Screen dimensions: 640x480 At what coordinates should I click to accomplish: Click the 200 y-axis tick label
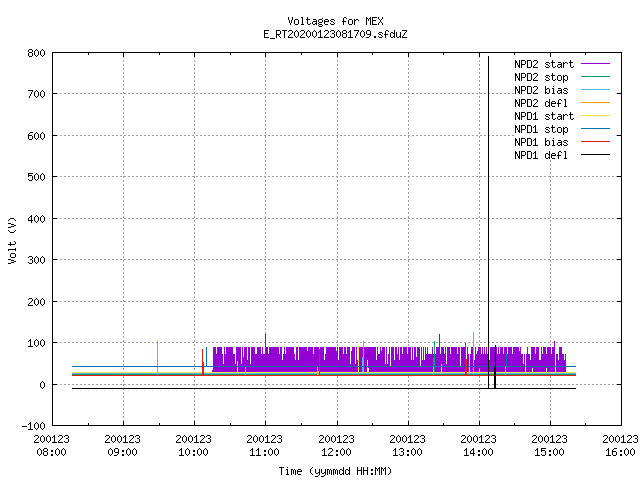(36, 302)
